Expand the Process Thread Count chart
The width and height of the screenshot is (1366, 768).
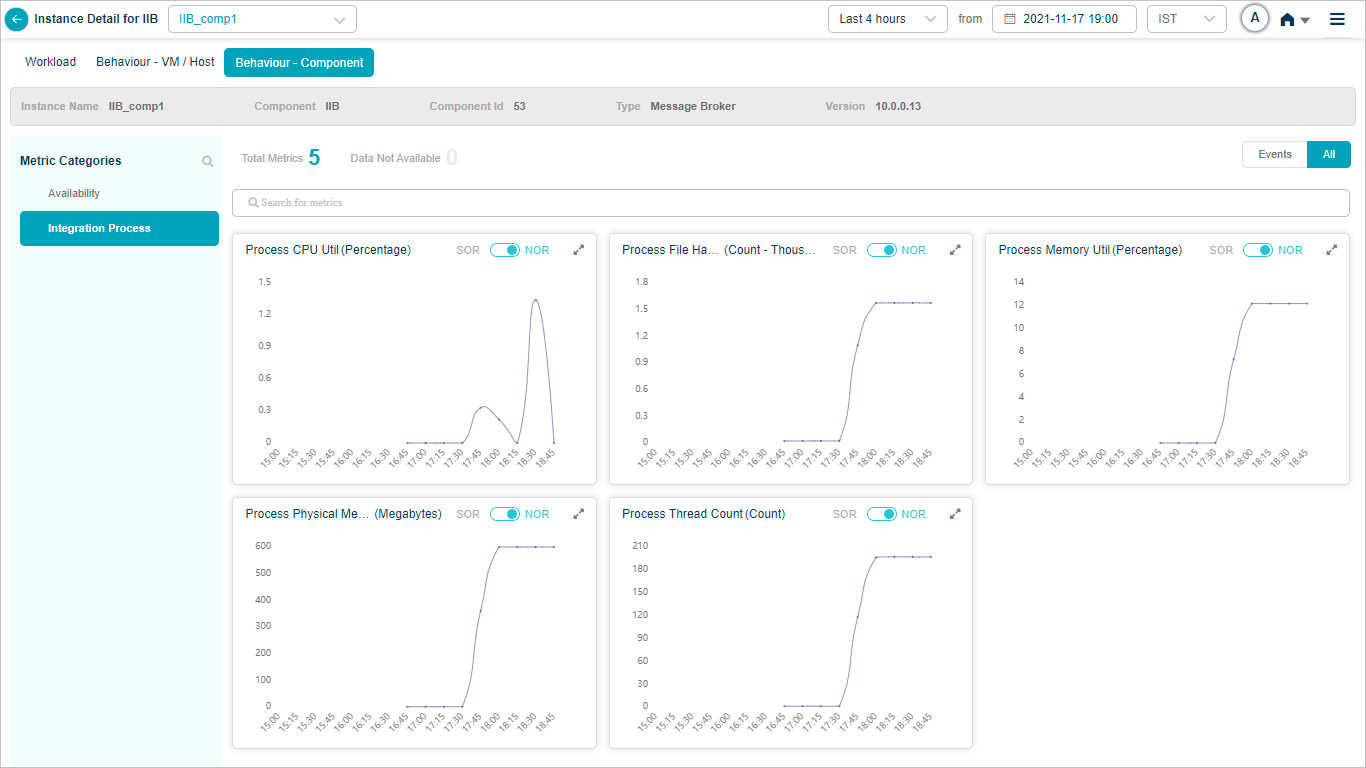pos(955,514)
